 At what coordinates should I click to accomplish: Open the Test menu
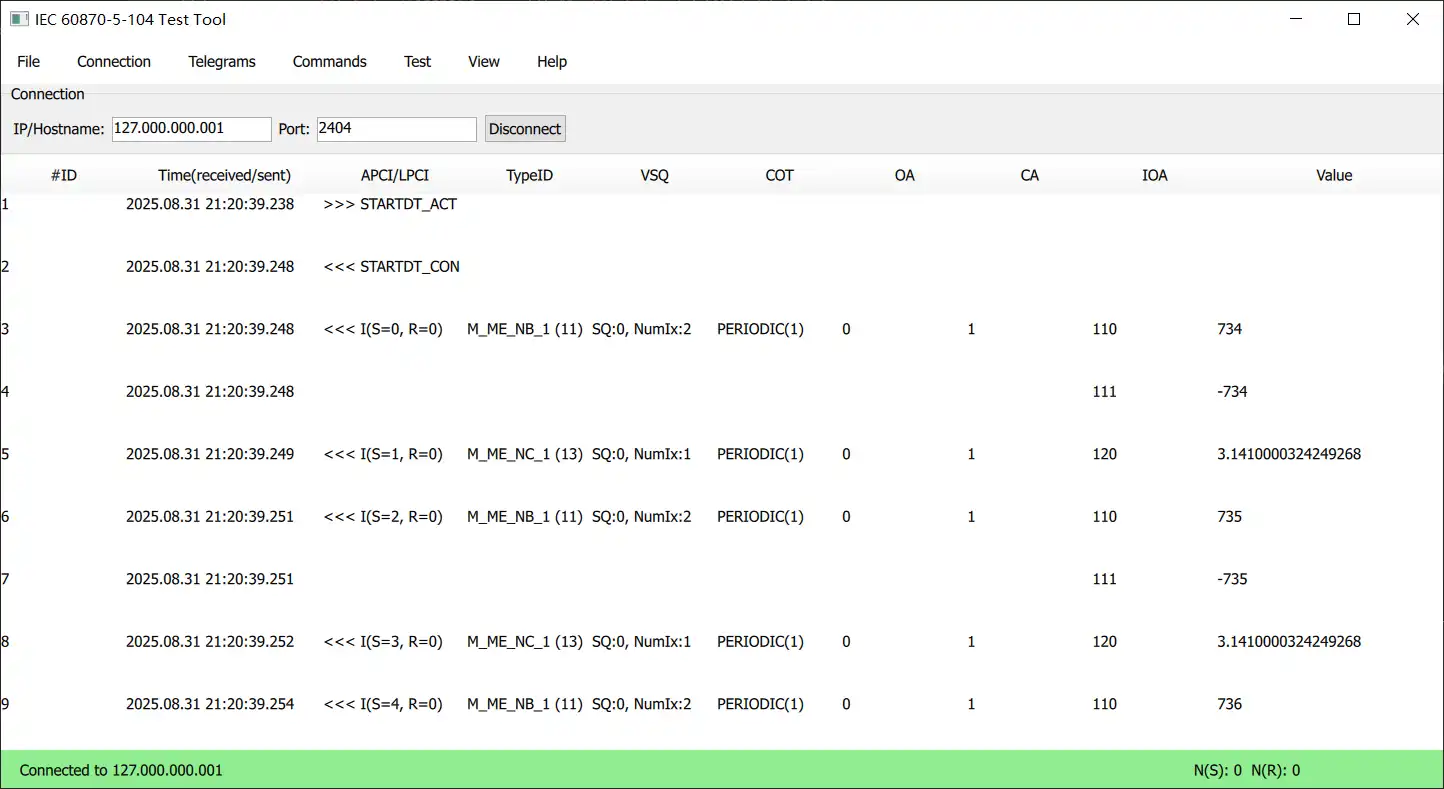[x=417, y=62]
